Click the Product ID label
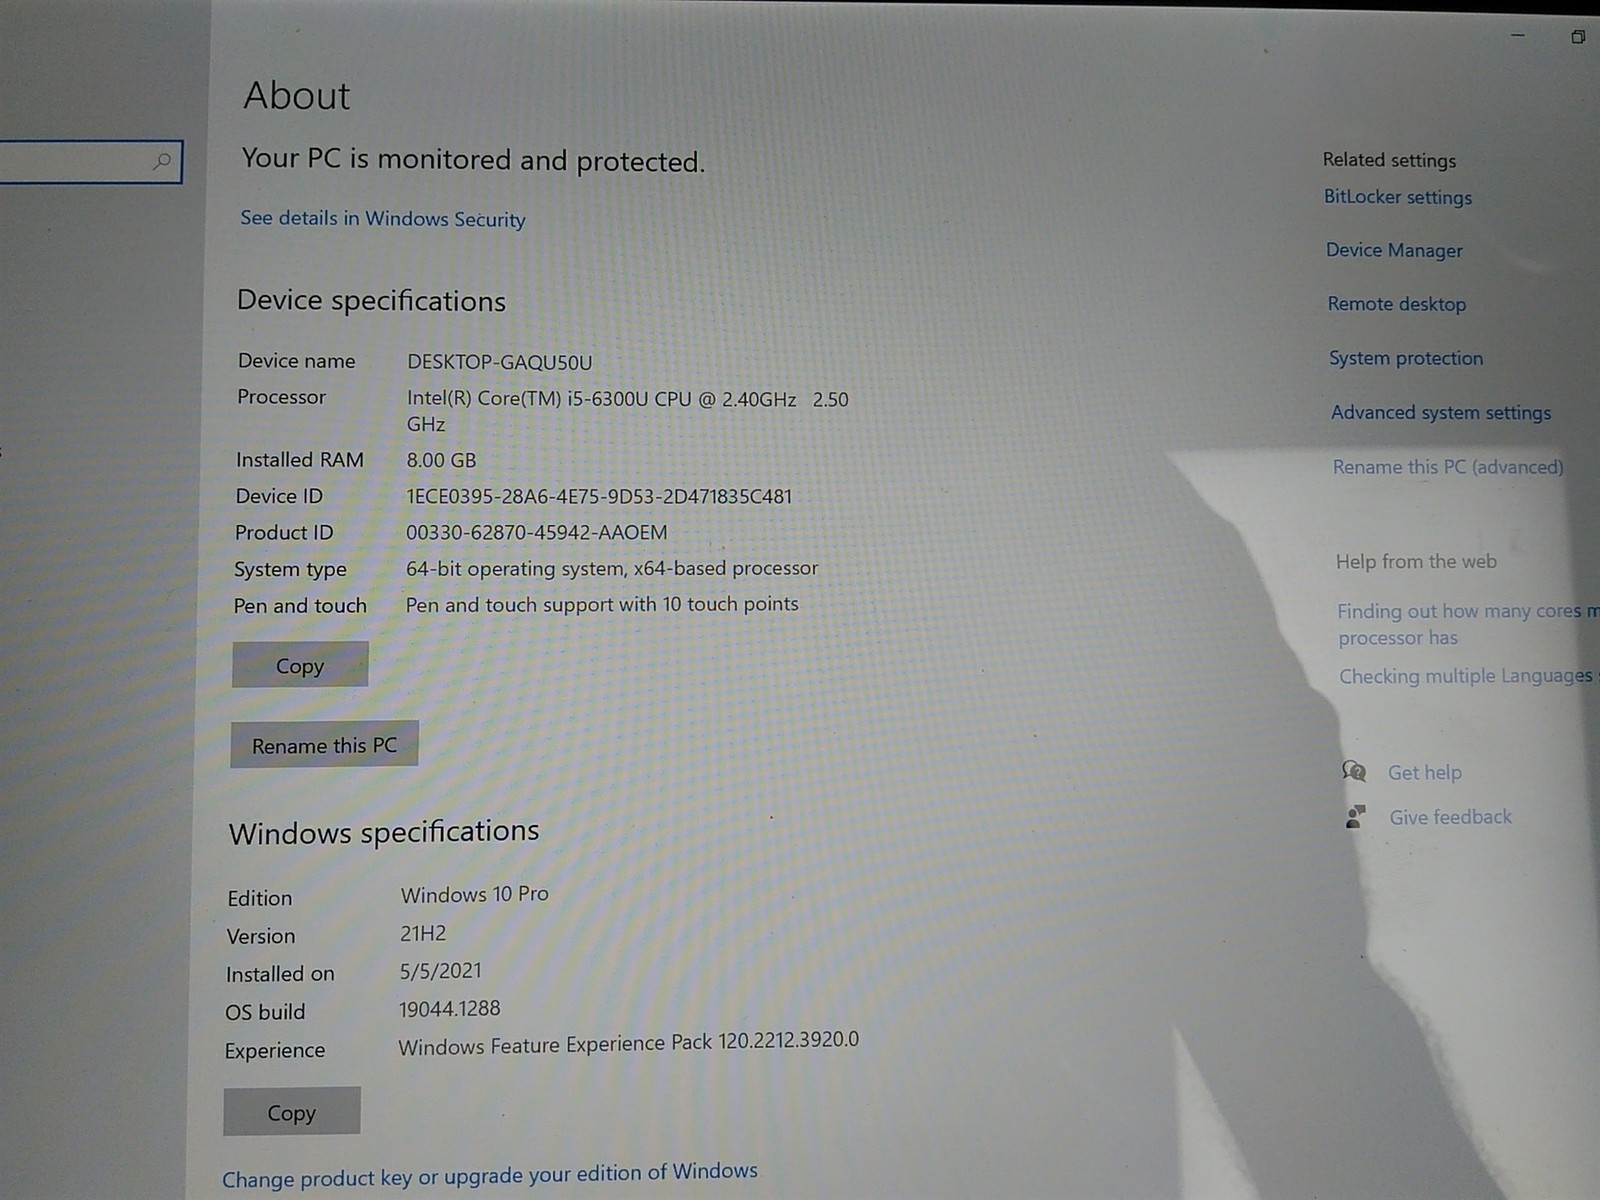Viewport: 1600px width, 1200px height. 284,533
